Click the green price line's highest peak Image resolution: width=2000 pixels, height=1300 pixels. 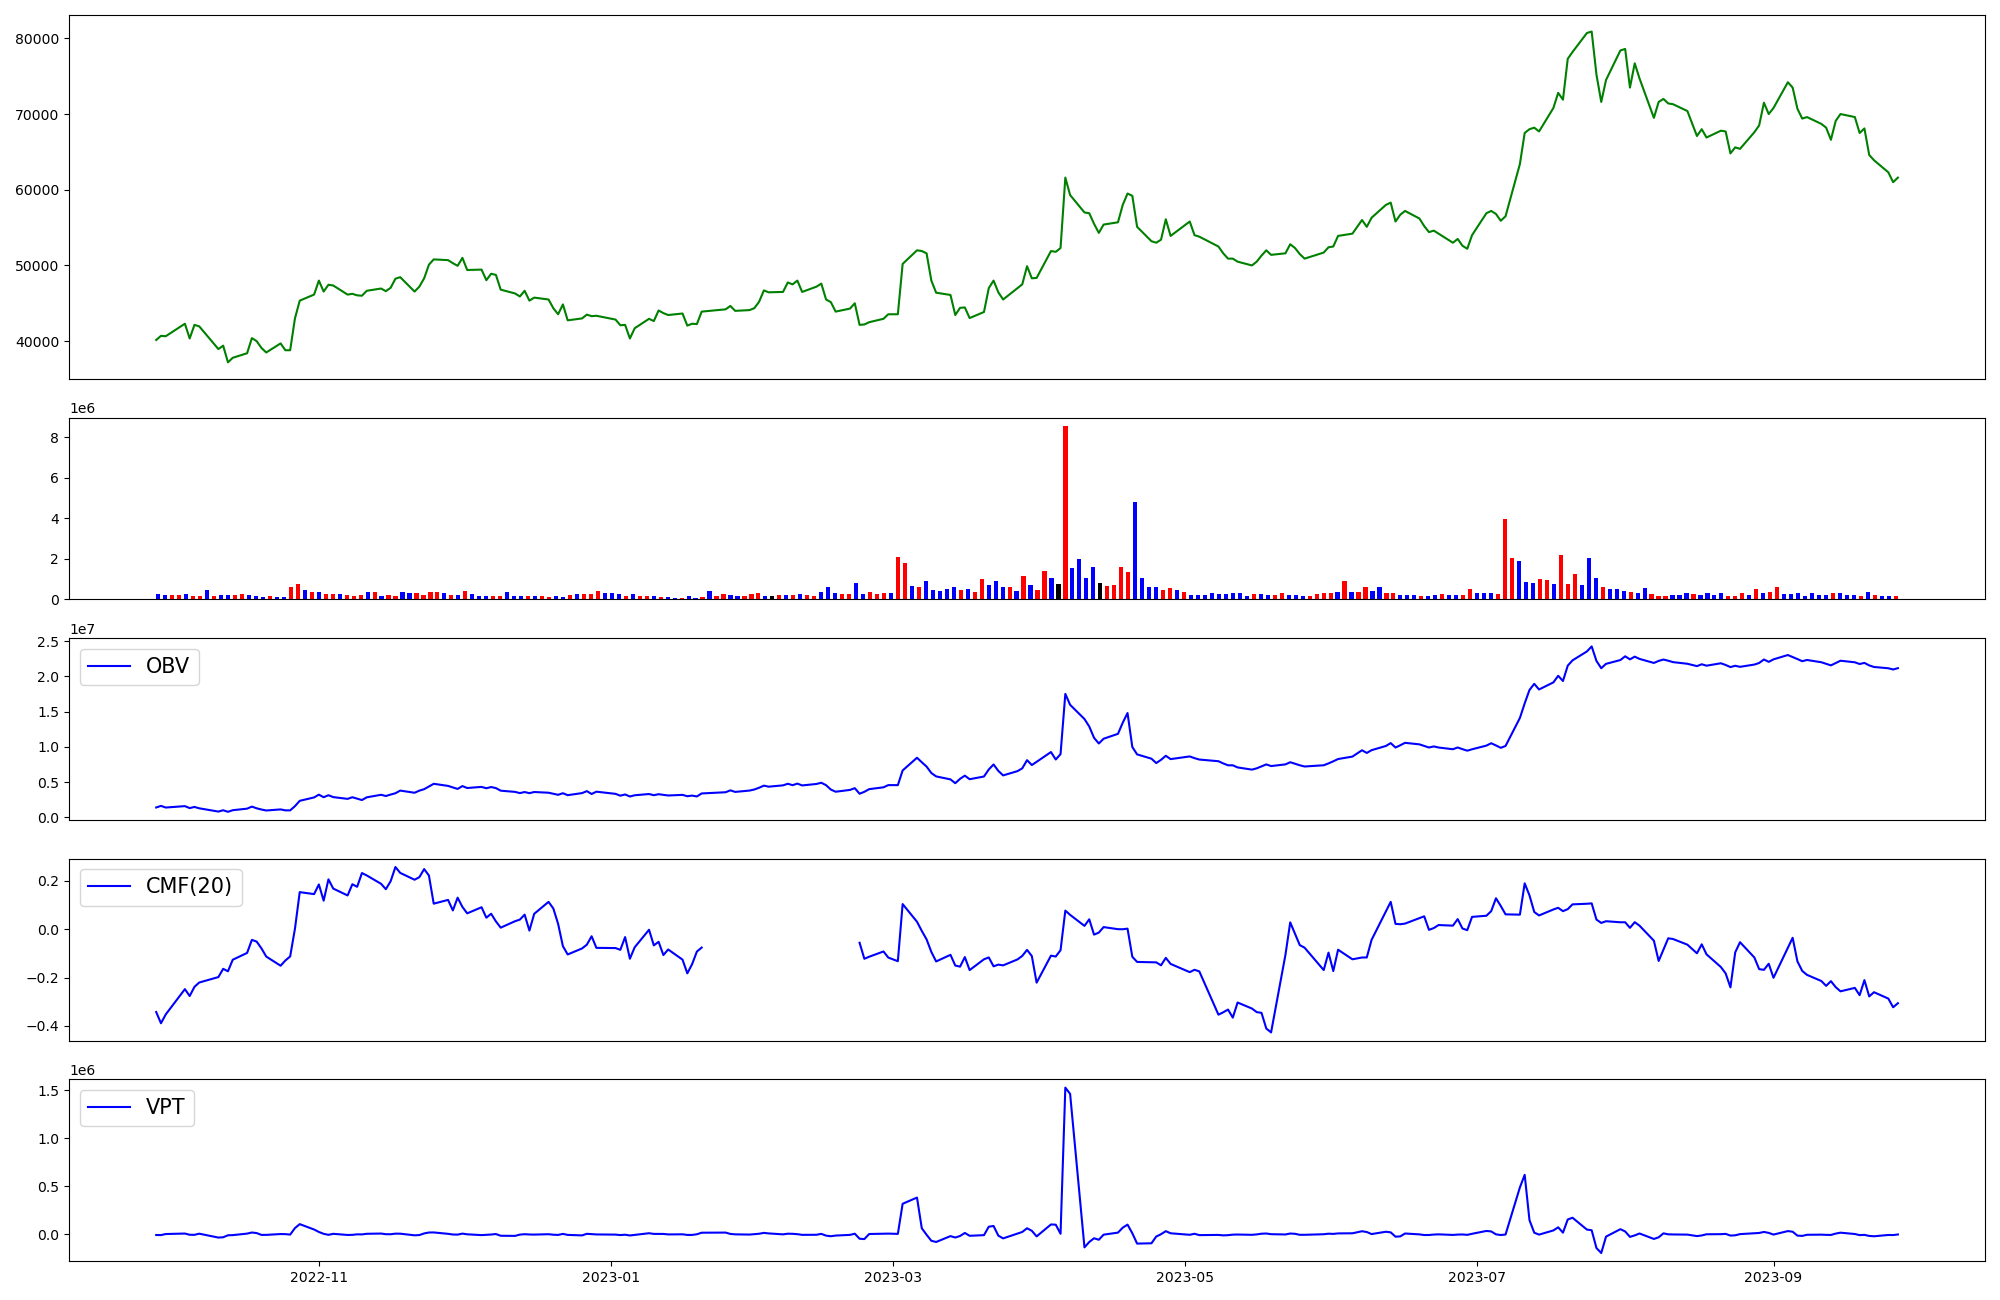pyautogui.click(x=1591, y=32)
